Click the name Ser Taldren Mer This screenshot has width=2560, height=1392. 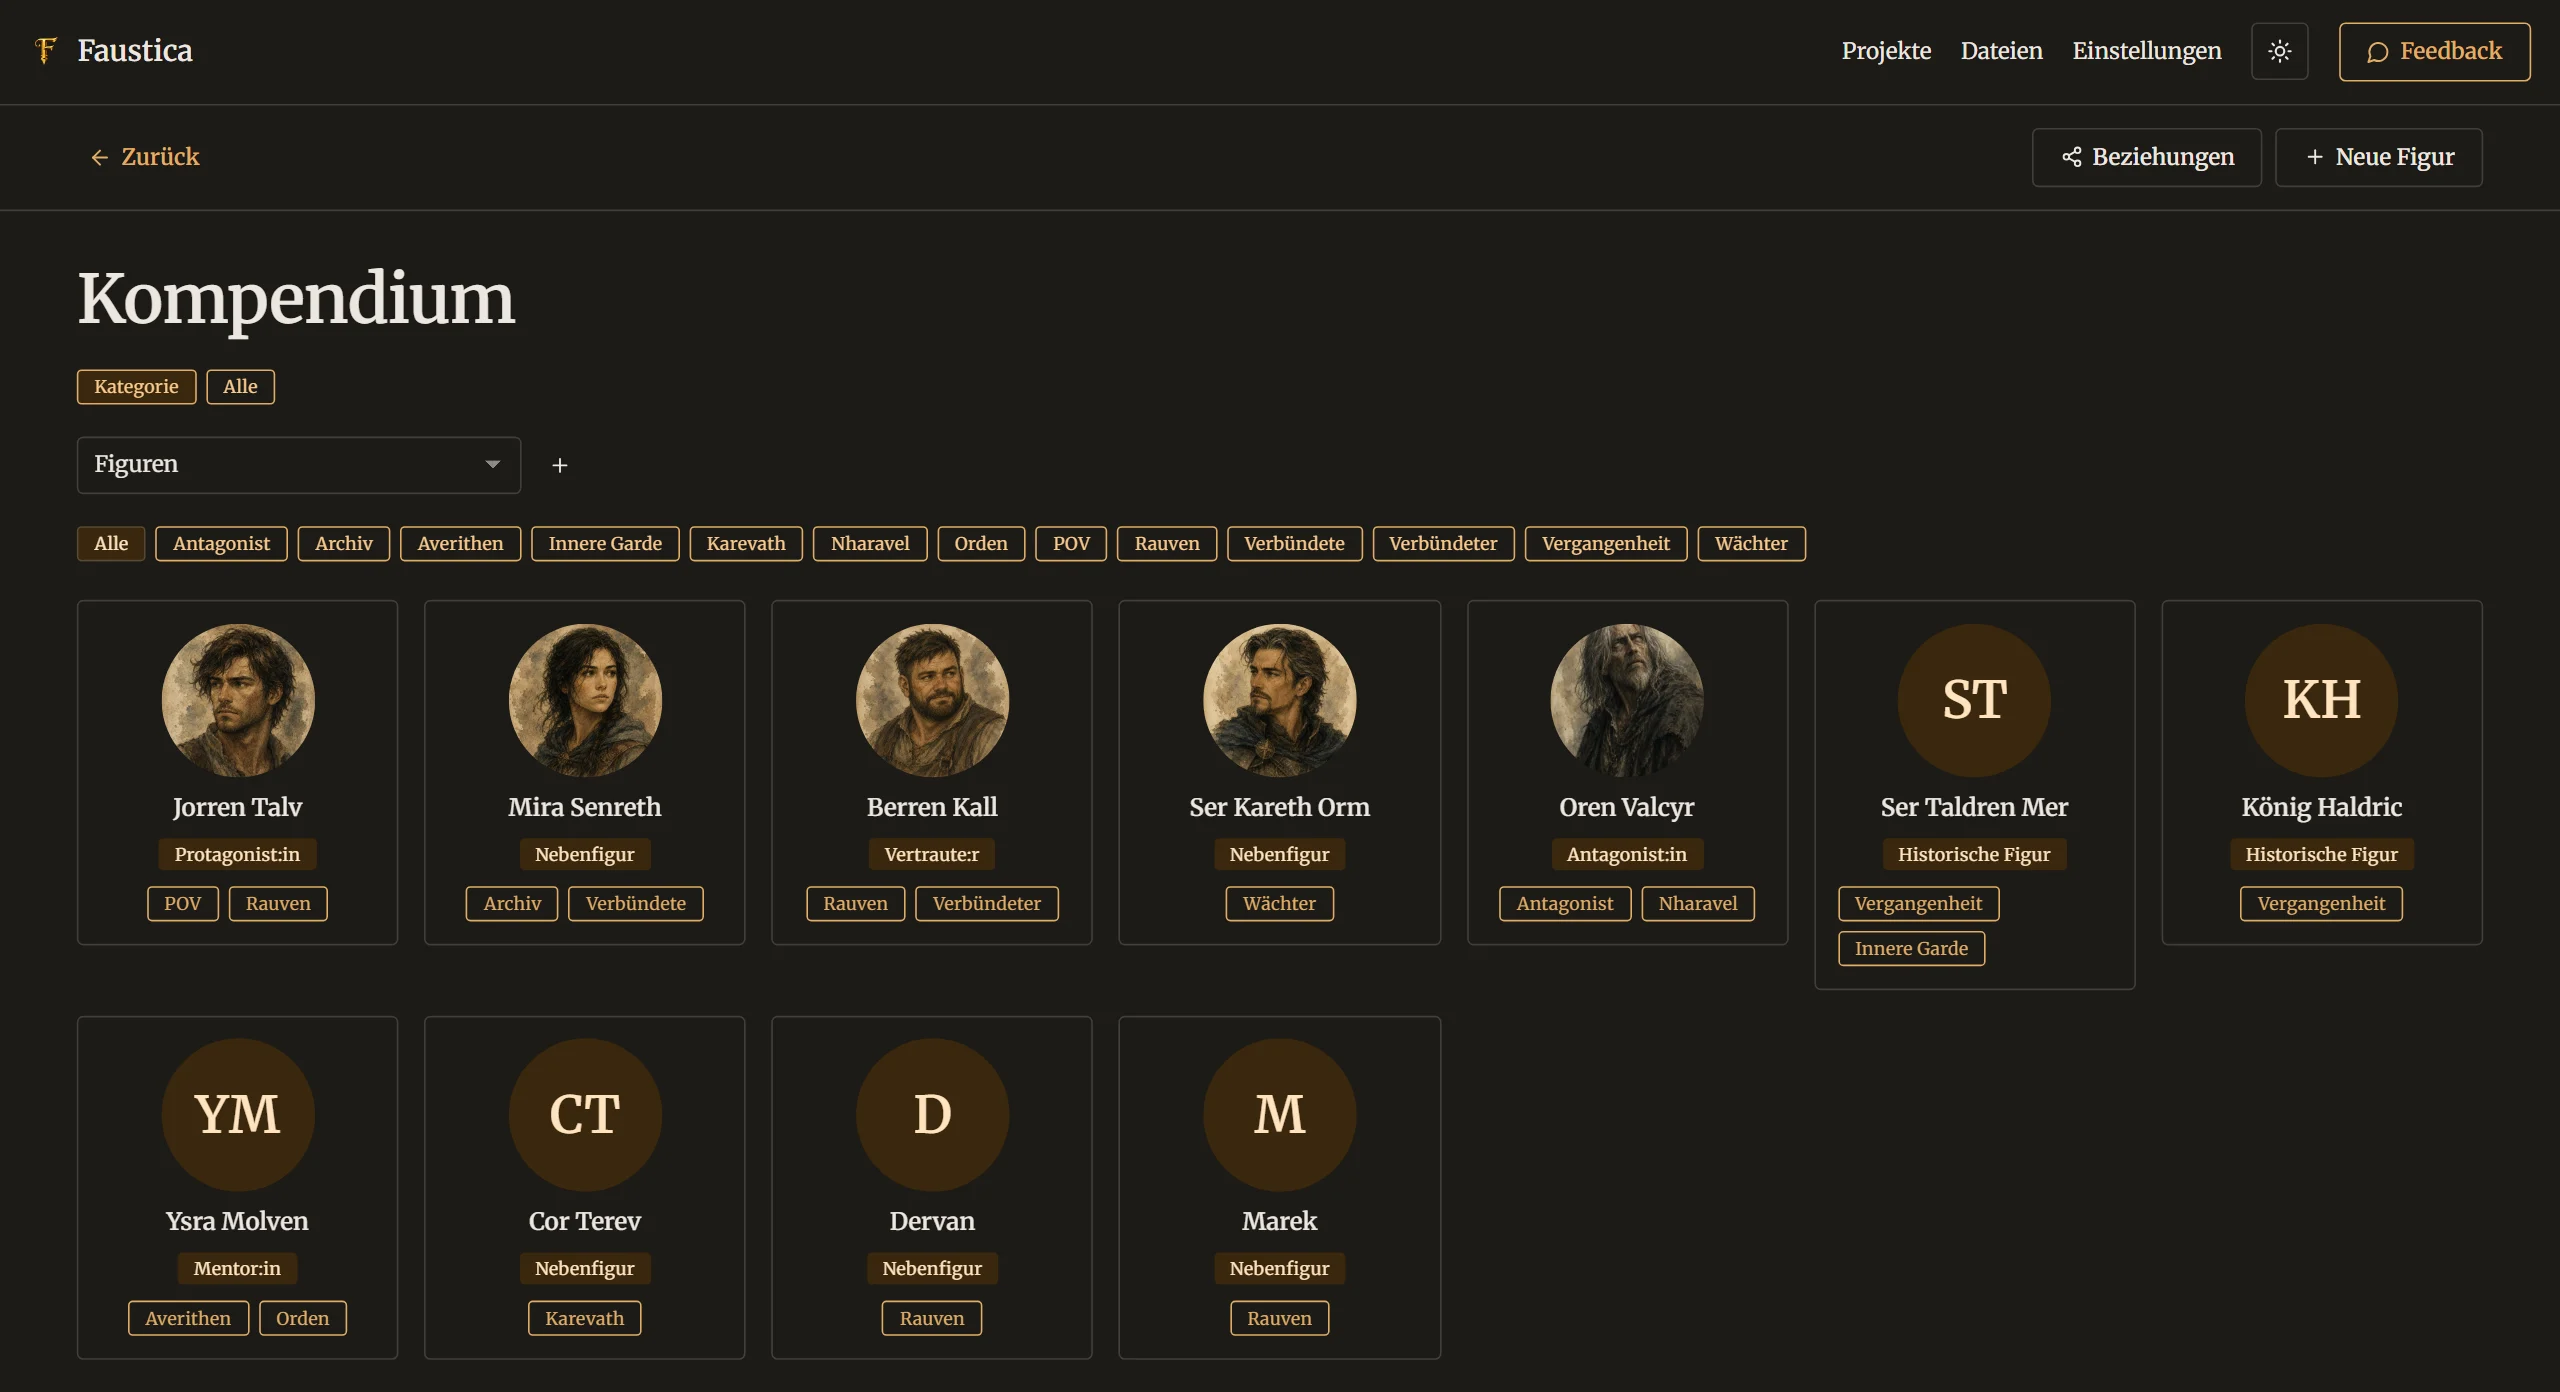coord(1974,807)
